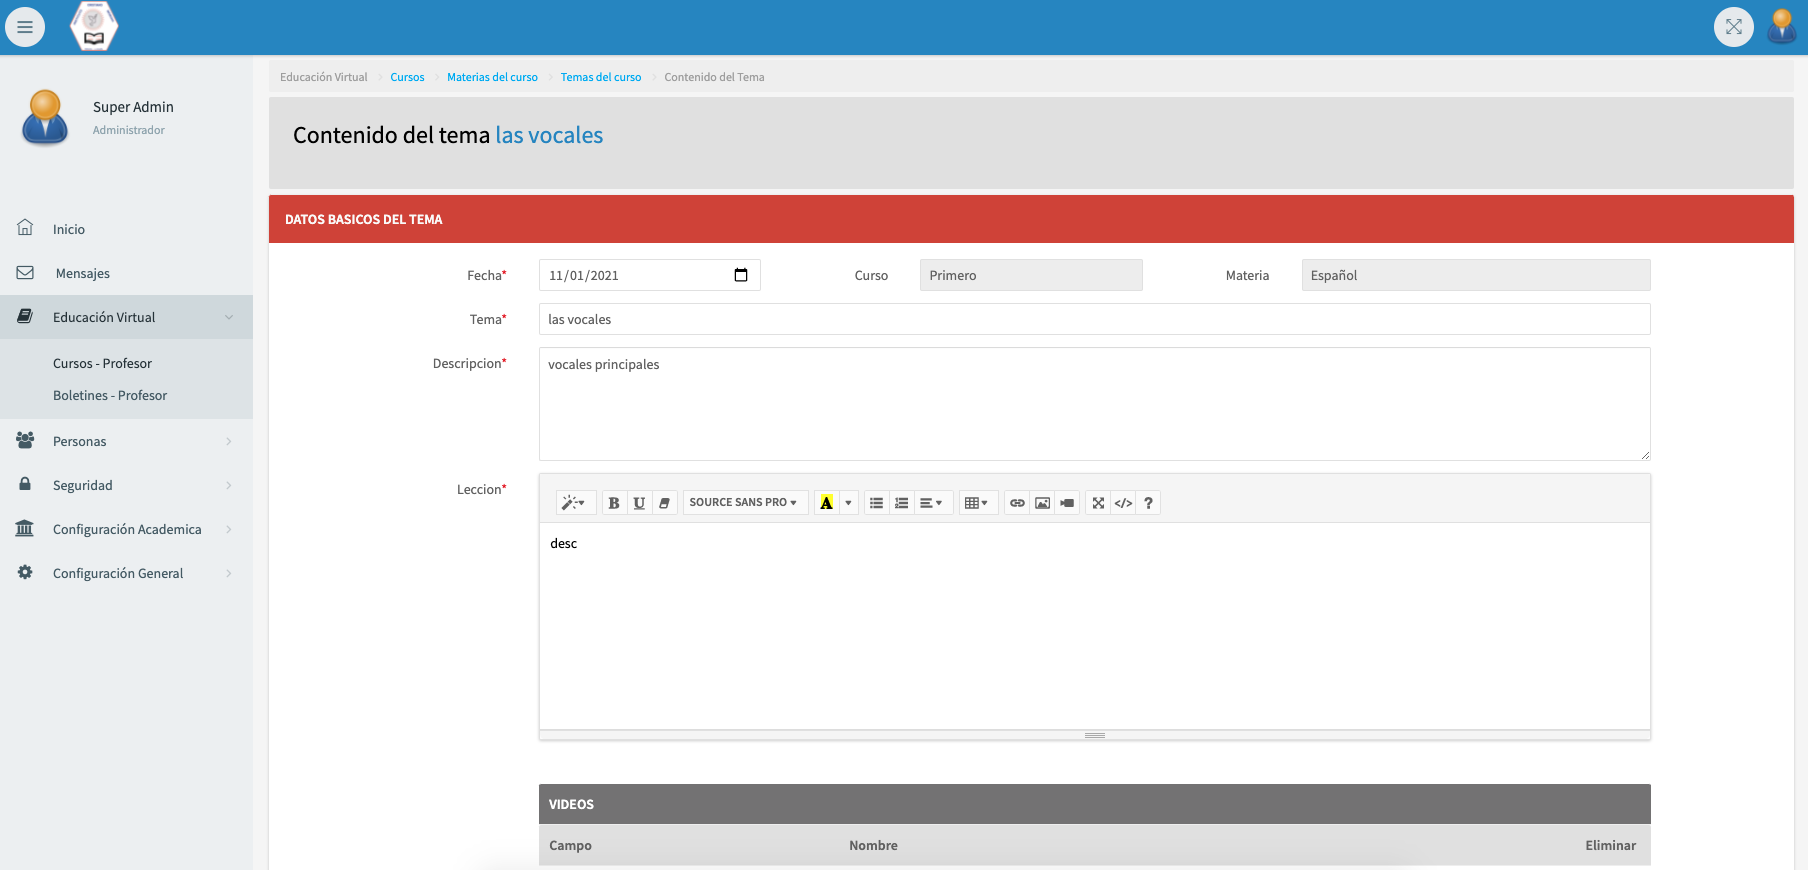Insert a link using the chain icon
This screenshot has width=1808, height=870.
click(x=1017, y=503)
